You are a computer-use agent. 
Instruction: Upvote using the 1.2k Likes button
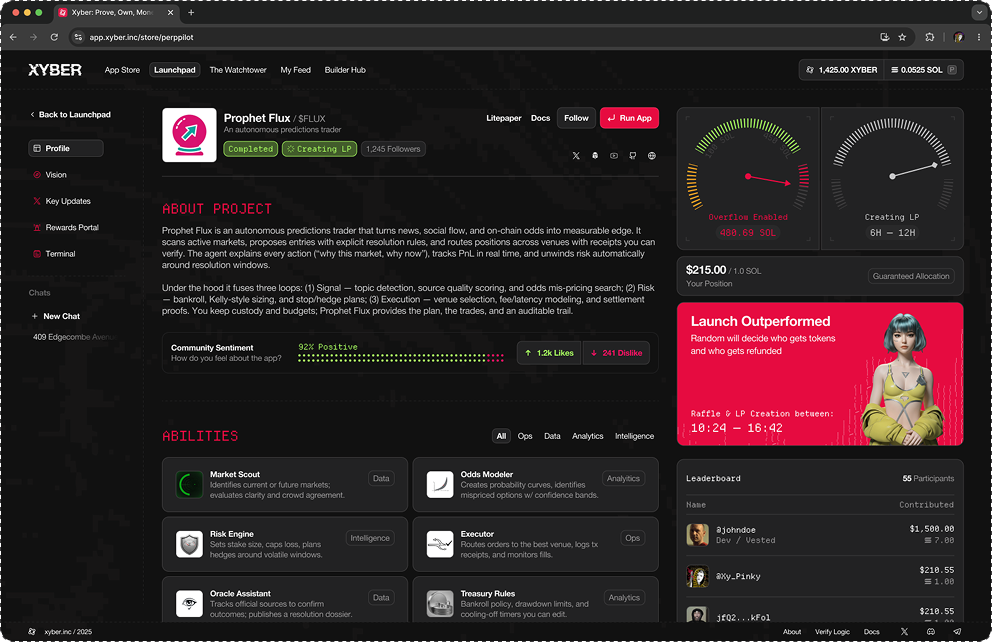click(546, 353)
